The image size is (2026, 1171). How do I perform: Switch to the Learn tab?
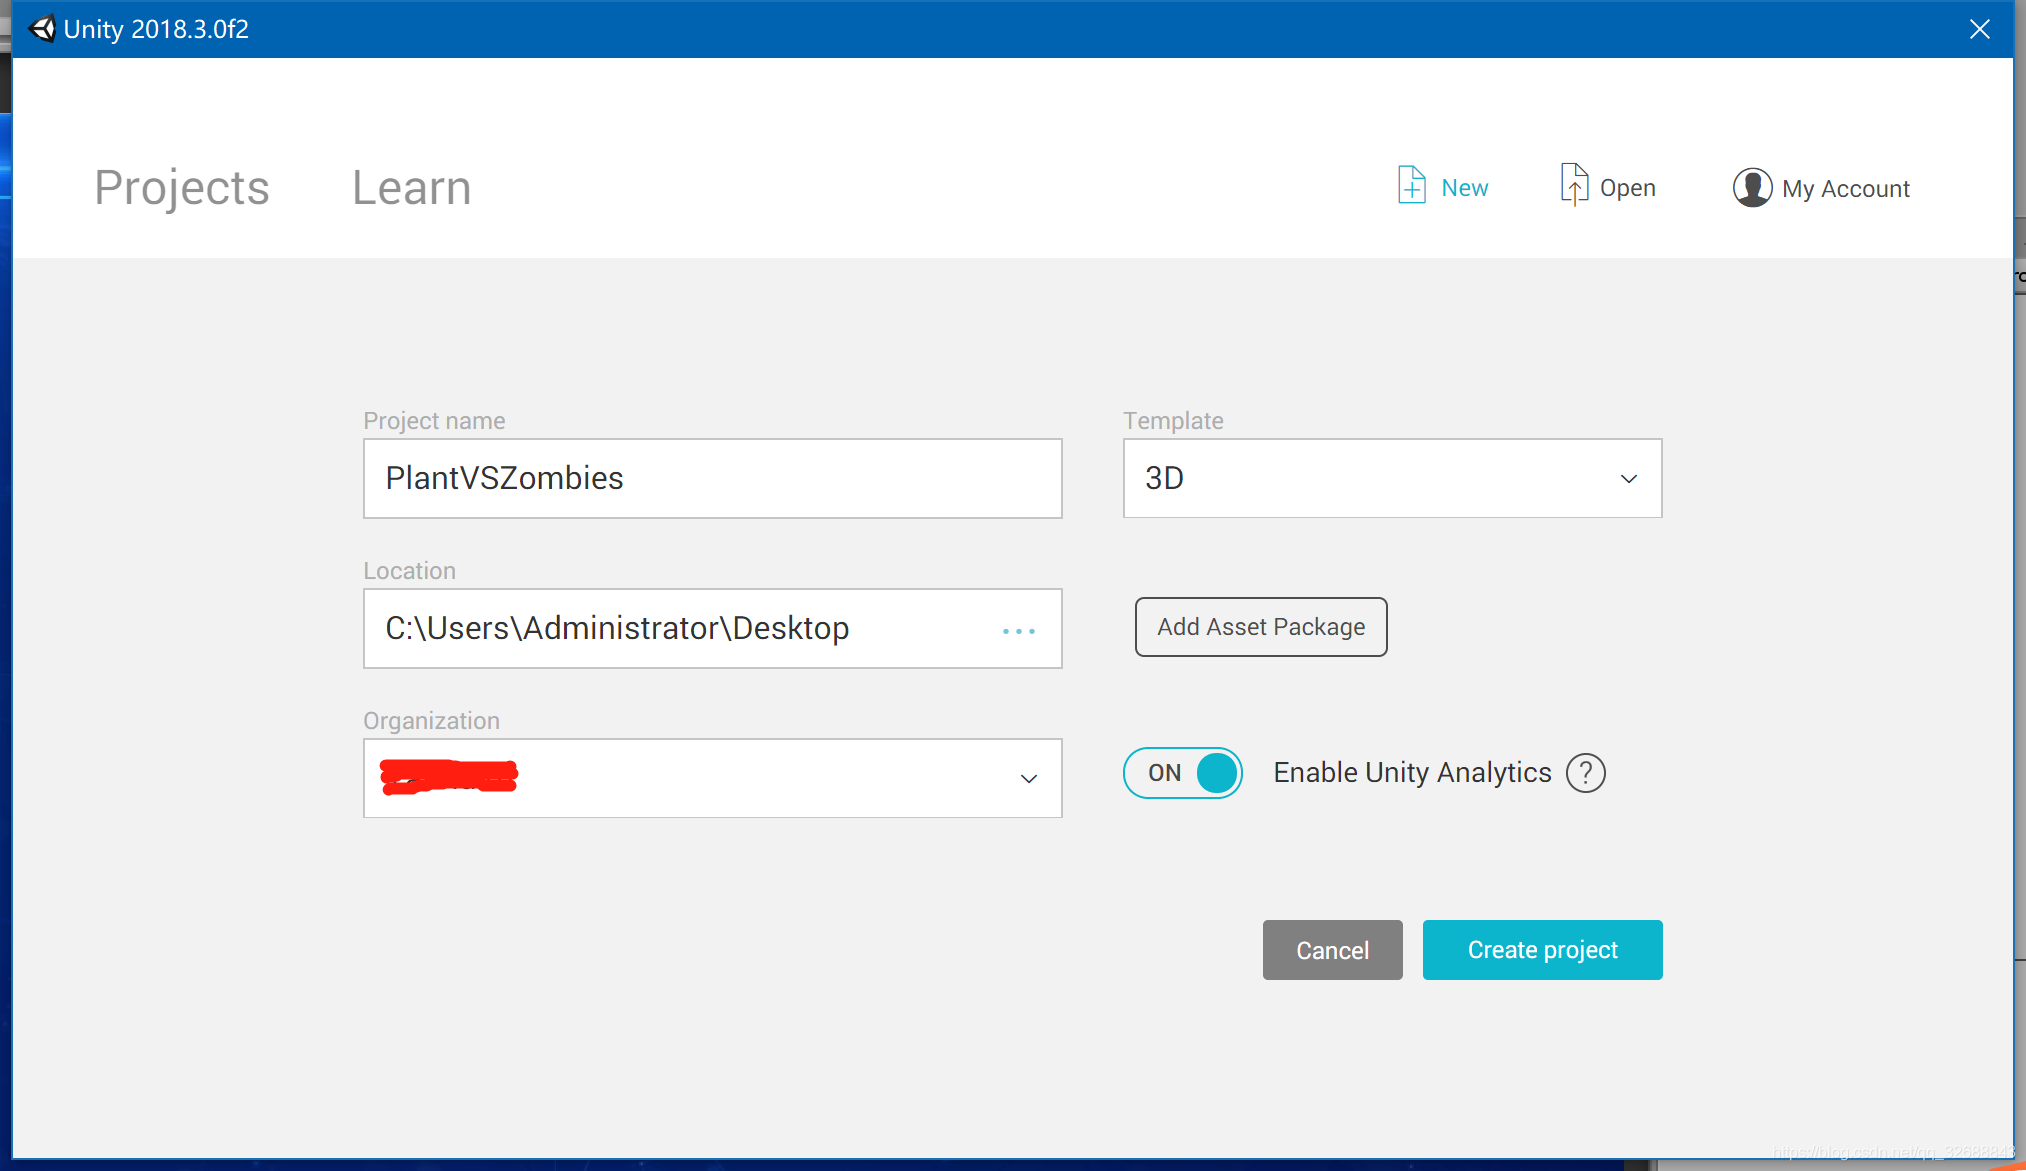(412, 187)
